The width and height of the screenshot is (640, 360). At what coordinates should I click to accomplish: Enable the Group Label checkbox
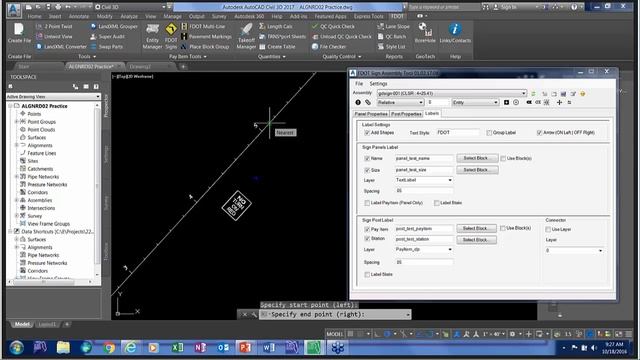[x=489, y=133]
